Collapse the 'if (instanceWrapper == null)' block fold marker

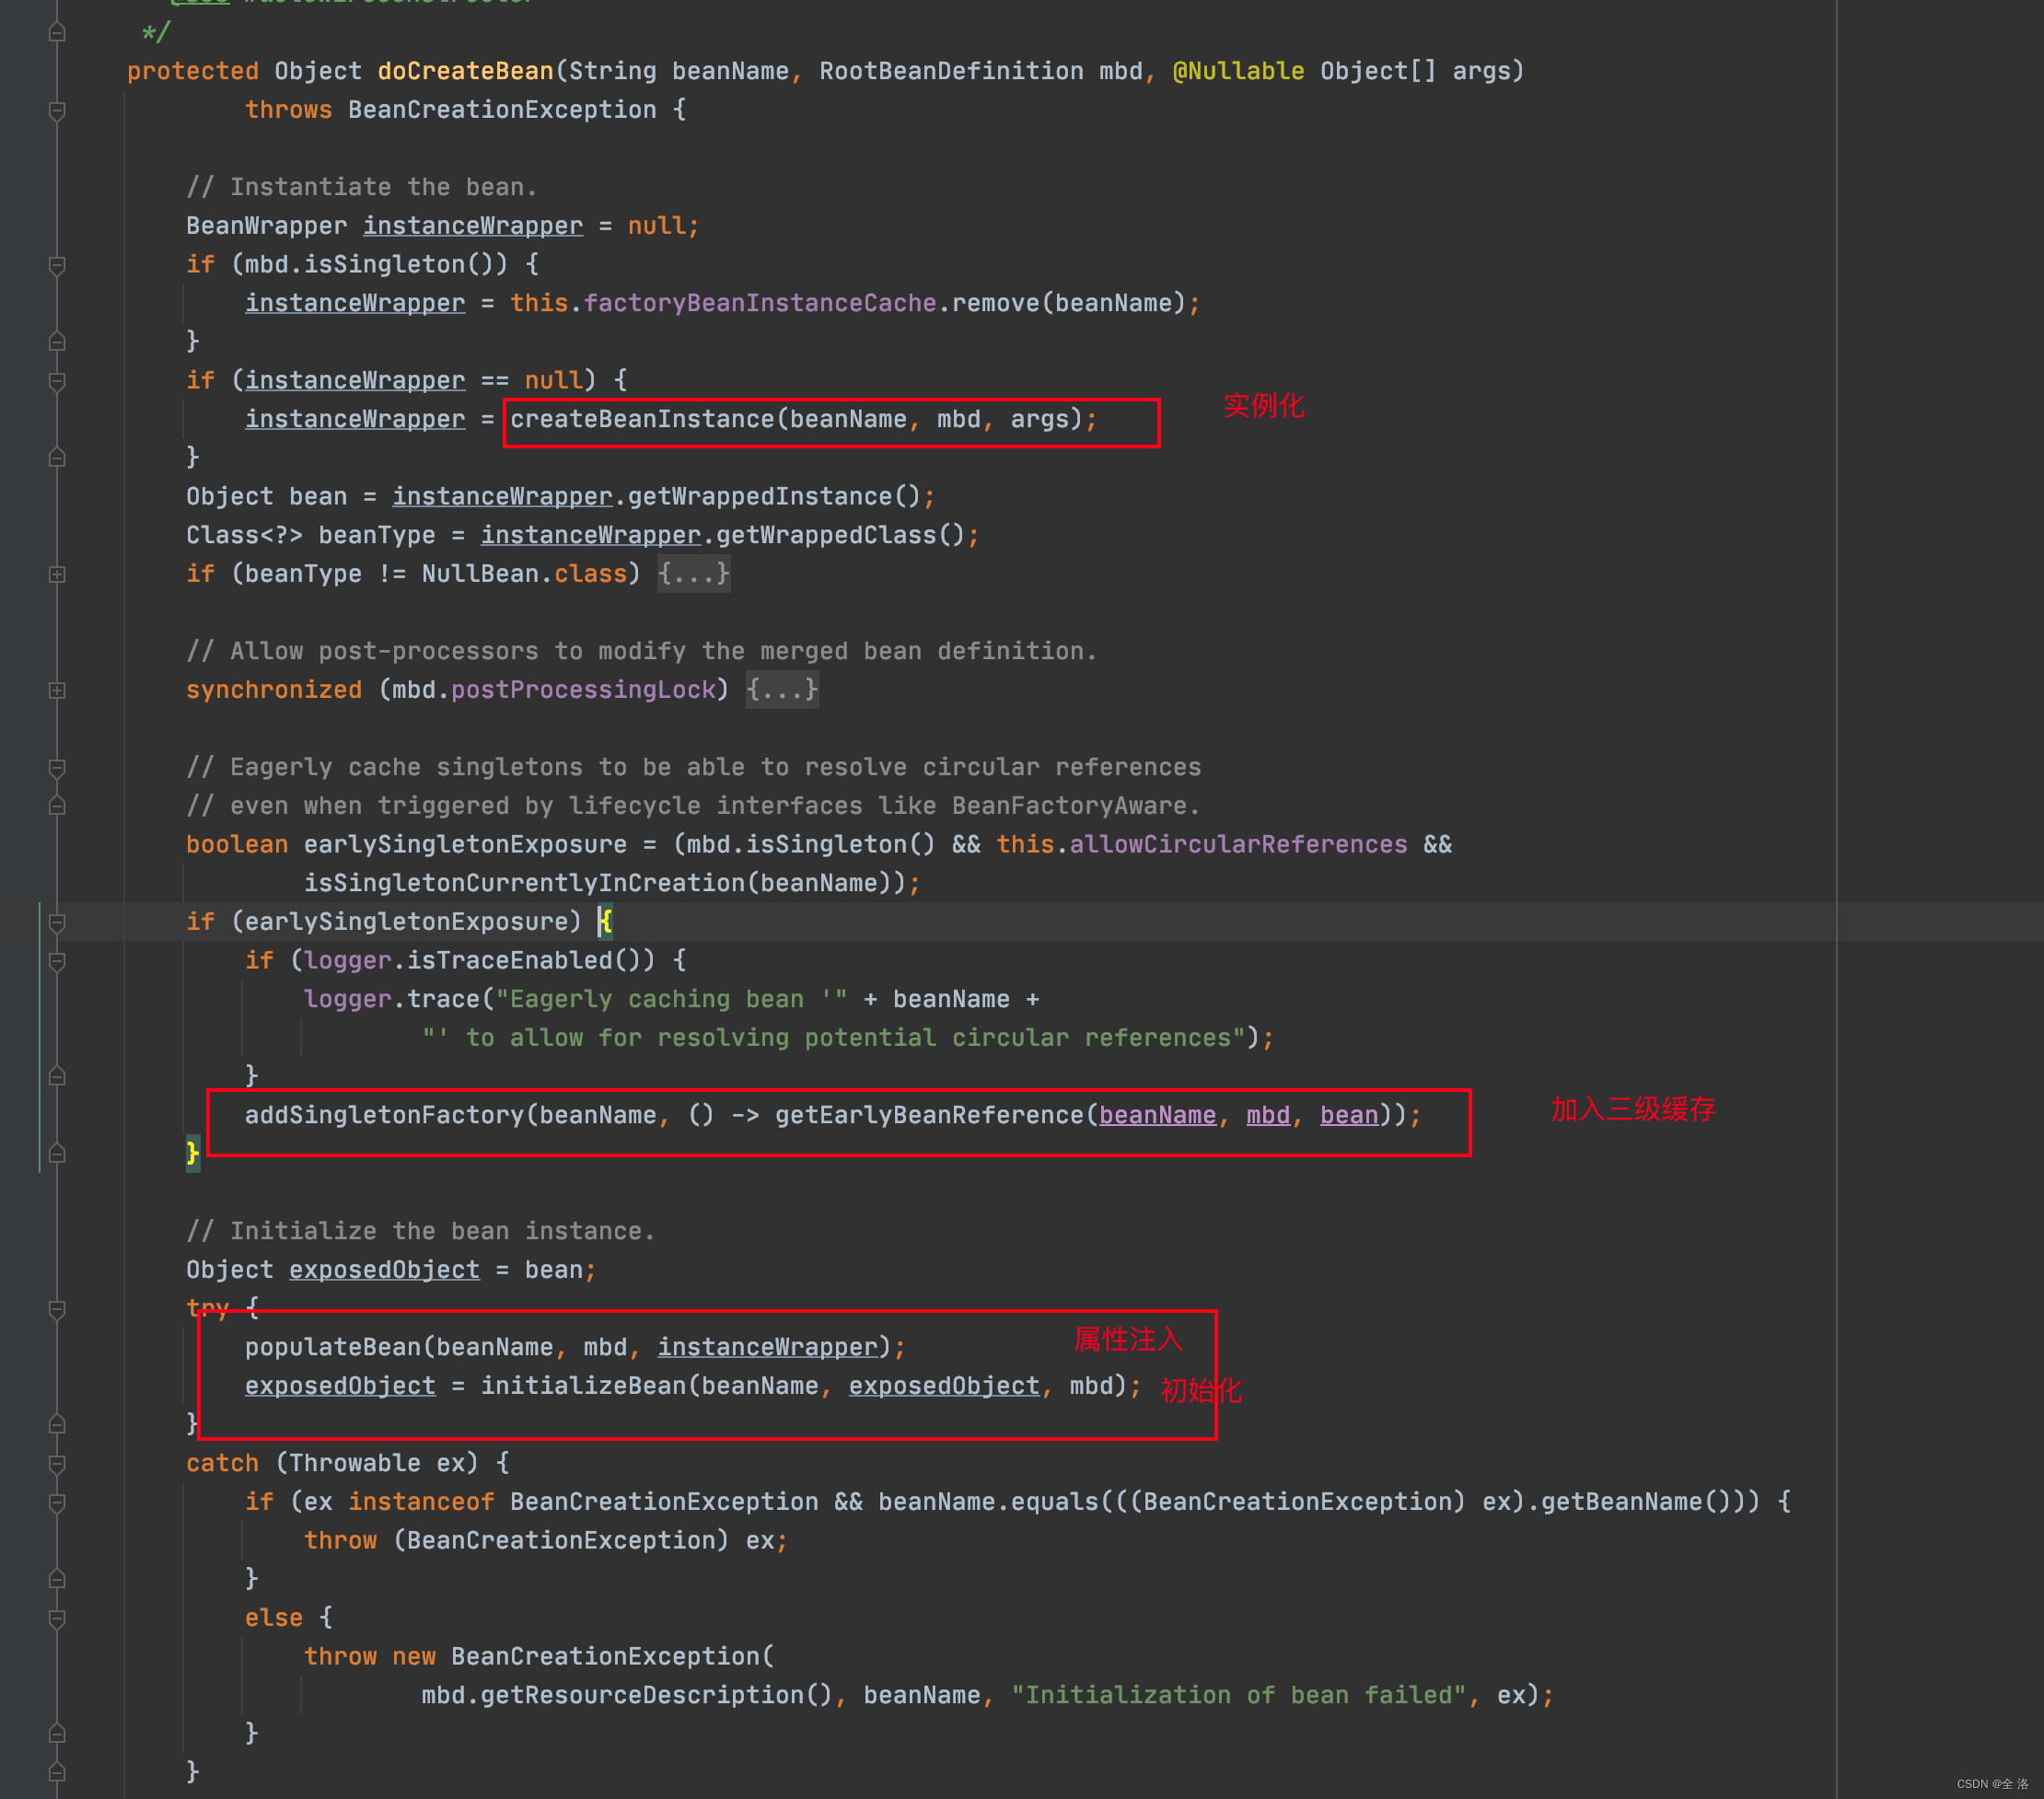pos(57,381)
